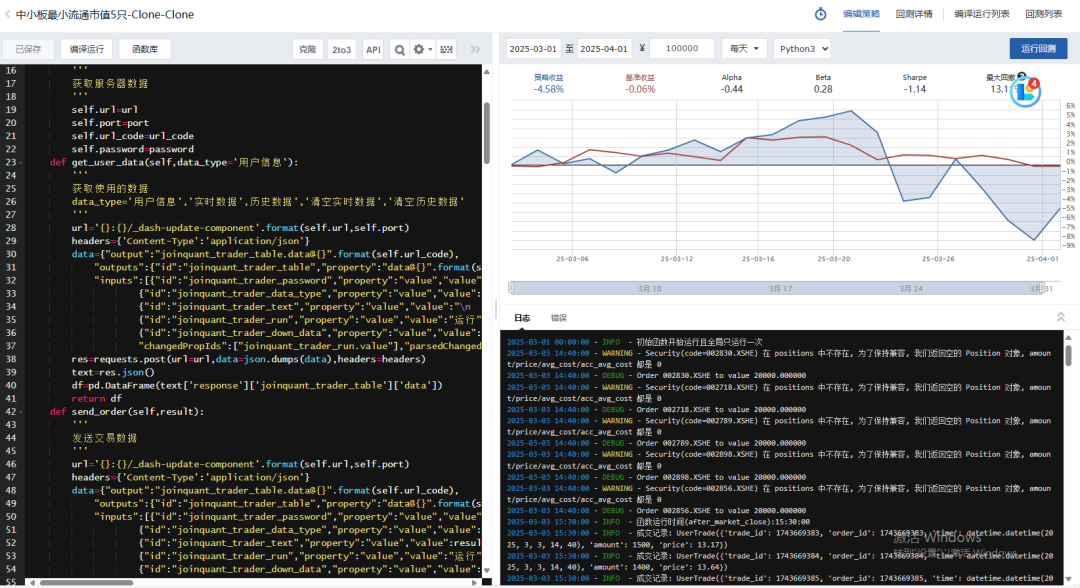Collapse the log panel with the chevron icon
1080x588 pixels.
(1061, 317)
